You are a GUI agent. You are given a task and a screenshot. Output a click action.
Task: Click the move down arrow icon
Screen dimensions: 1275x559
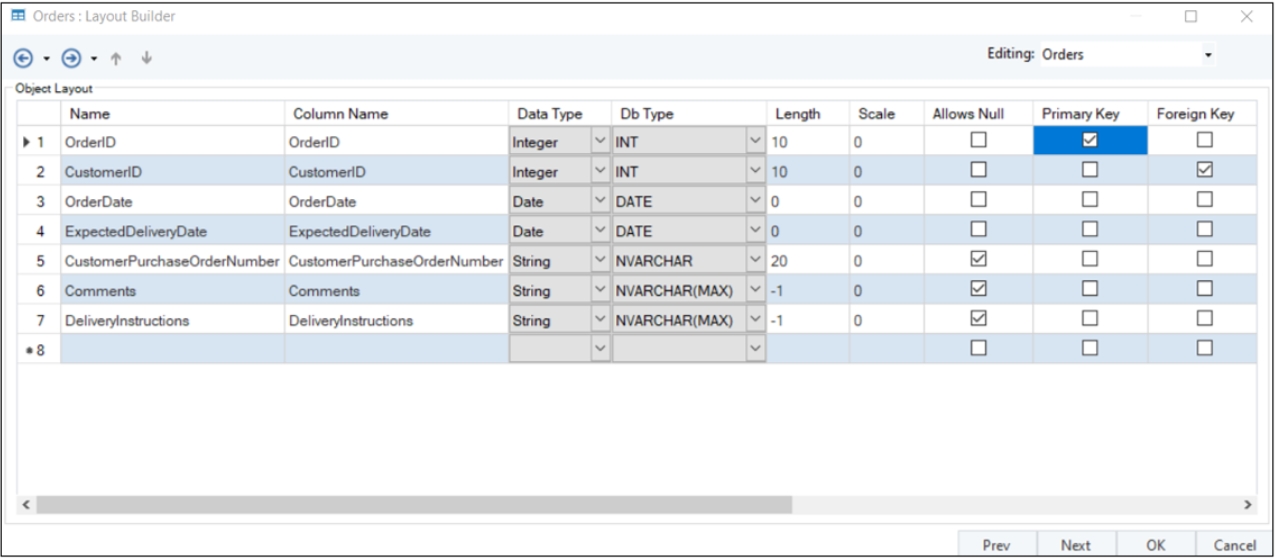coord(146,58)
